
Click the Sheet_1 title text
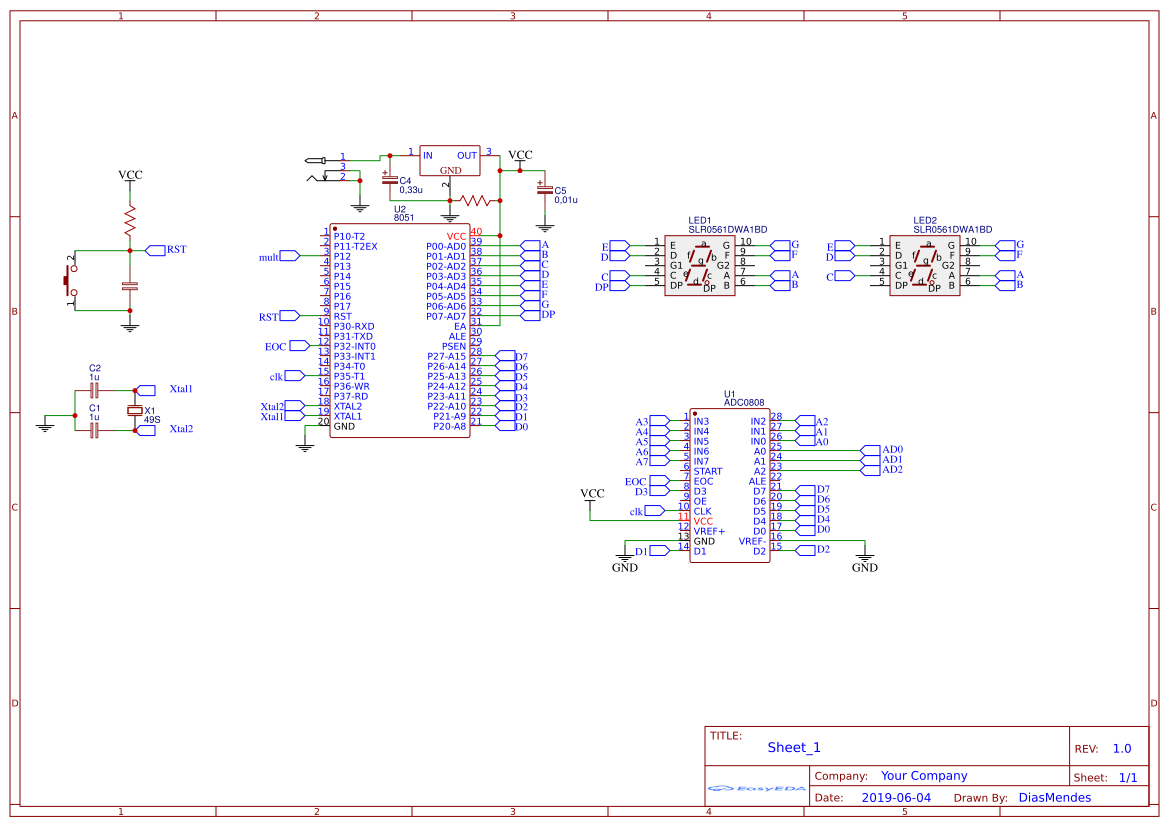(792, 746)
